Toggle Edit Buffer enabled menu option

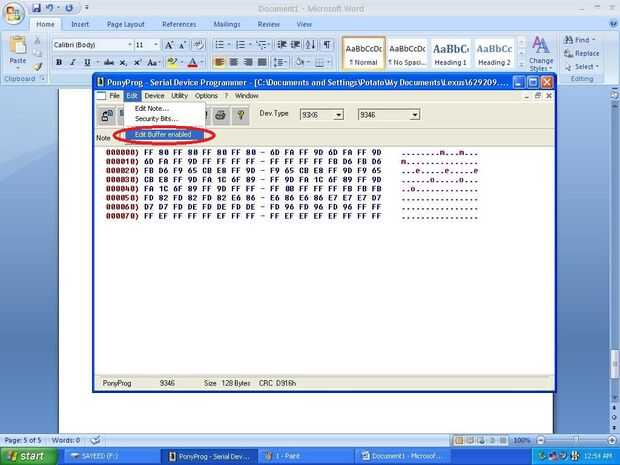tap(163, 134)
